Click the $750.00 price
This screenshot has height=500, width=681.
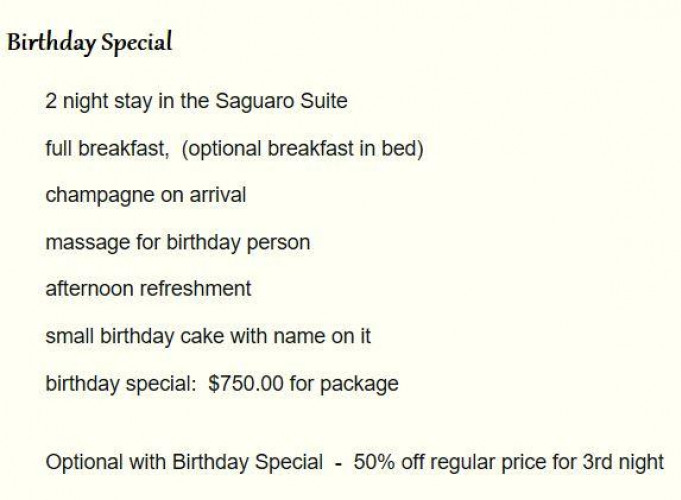pyautogui.click(x=247, y=383)
